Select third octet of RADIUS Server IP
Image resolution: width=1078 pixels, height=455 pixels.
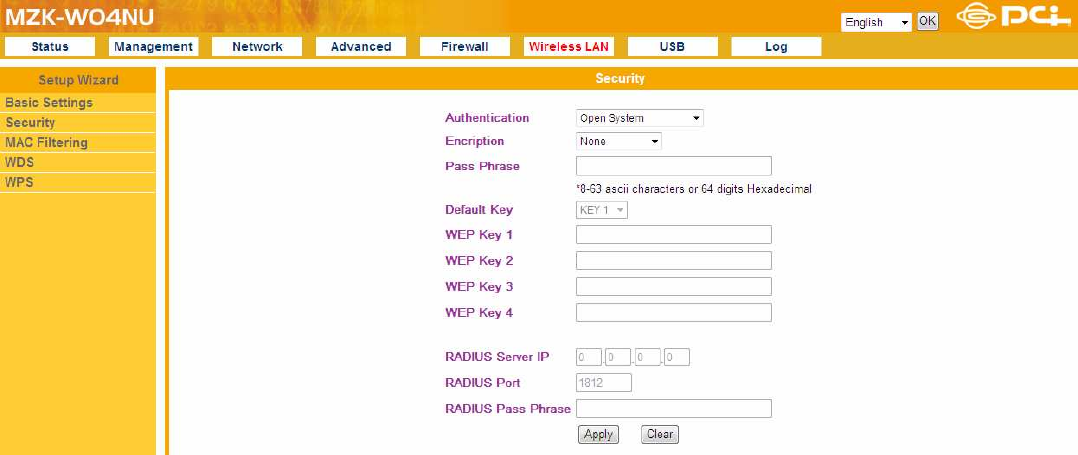click(648, 357)
